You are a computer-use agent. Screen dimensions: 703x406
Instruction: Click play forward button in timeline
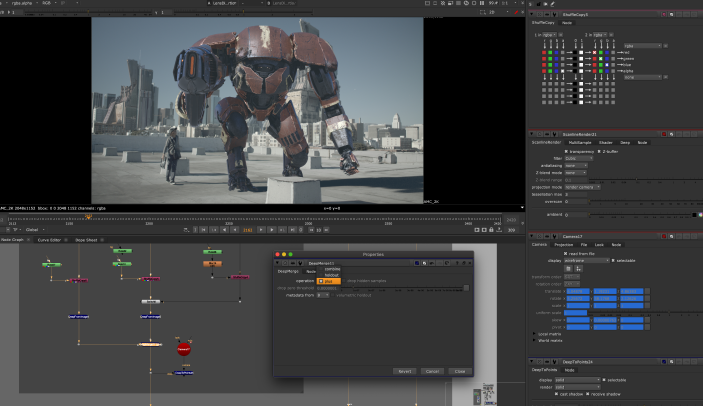coord(272,230)
